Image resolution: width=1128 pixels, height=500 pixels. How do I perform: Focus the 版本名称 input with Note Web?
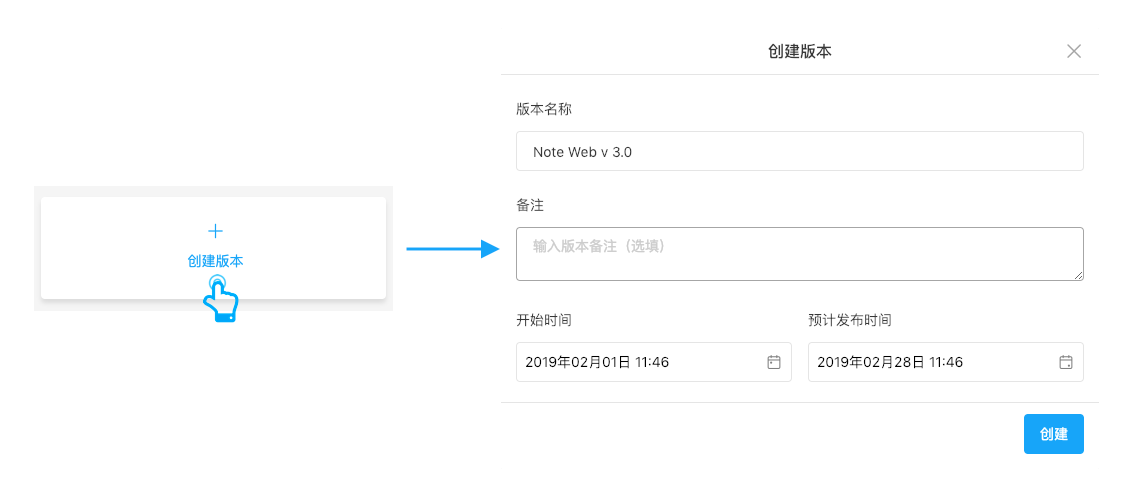tap(799, 151)
